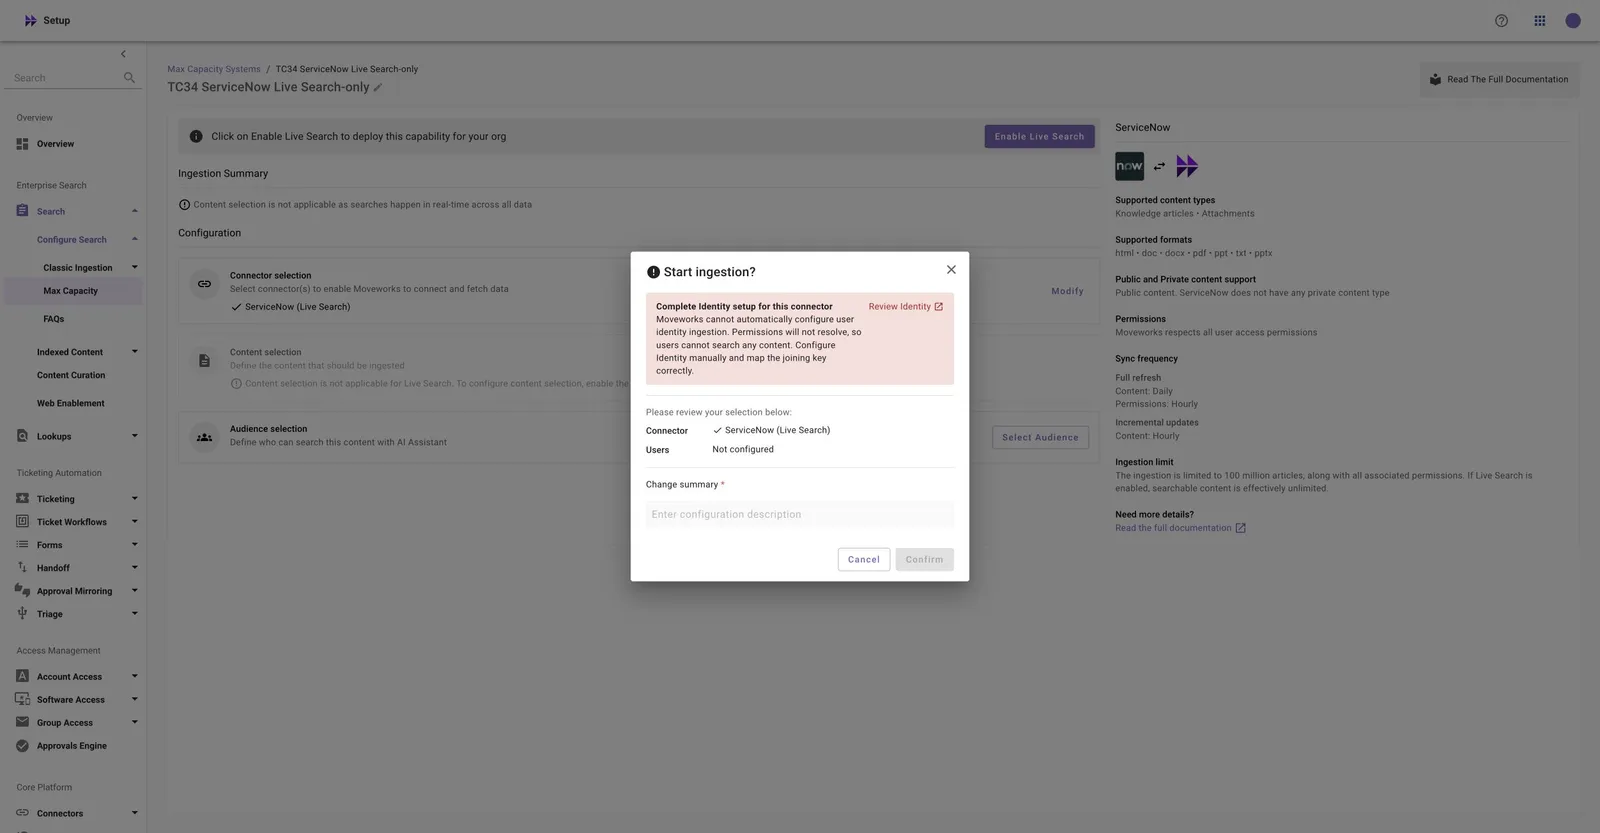Click the ServiceNow 'now' logo
1600x833 pixels.
[x=1129, y=166]
